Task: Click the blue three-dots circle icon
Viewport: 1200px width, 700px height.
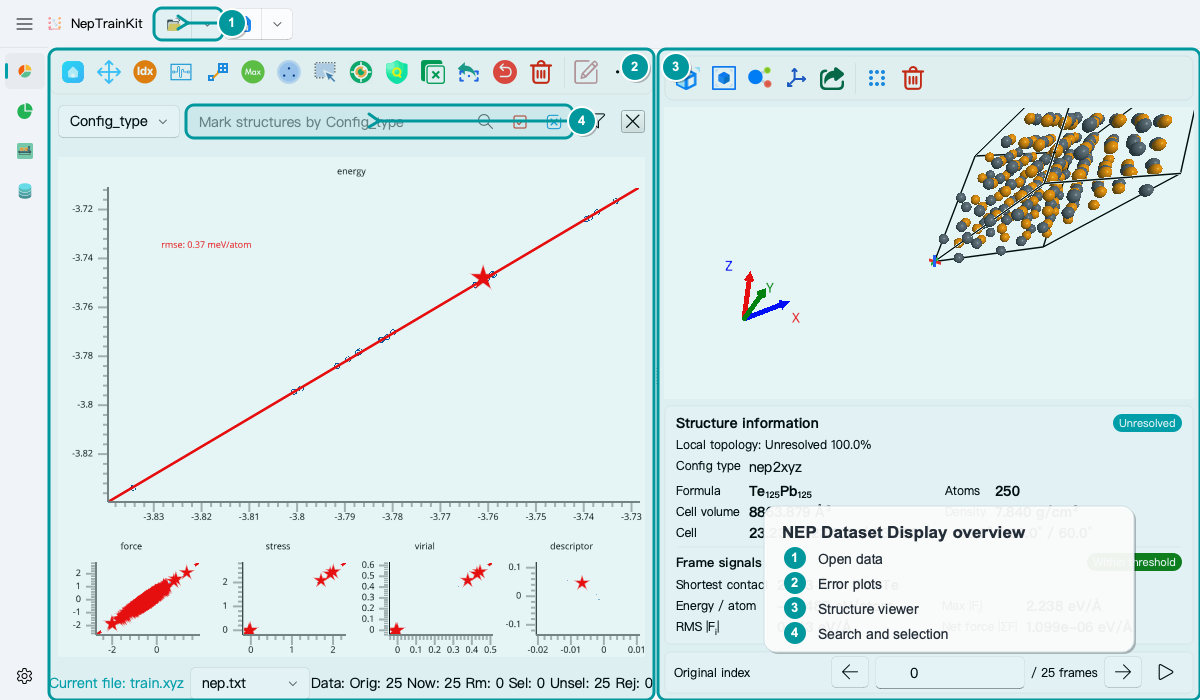Action: (289, 72)
